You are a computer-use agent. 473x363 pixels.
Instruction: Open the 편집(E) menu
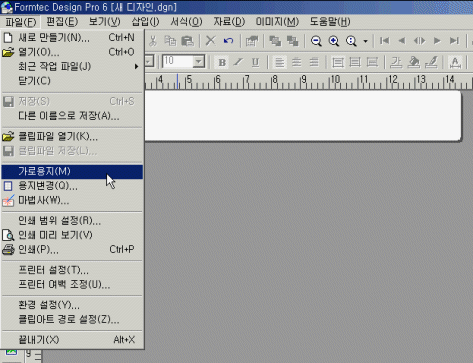[62, 22]
